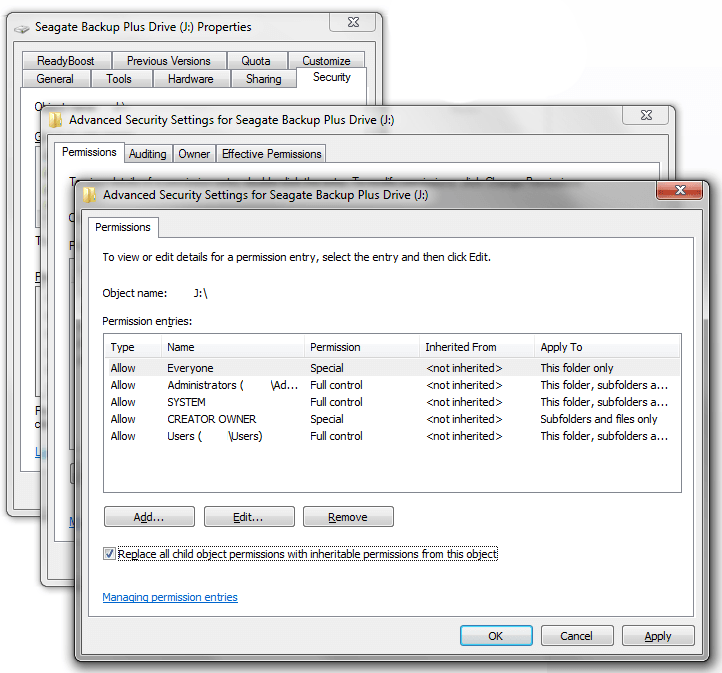This screenshot has height=673, width=722.
Task: Click the folder icon in front dialog title bar
Action: pos(89,195)
